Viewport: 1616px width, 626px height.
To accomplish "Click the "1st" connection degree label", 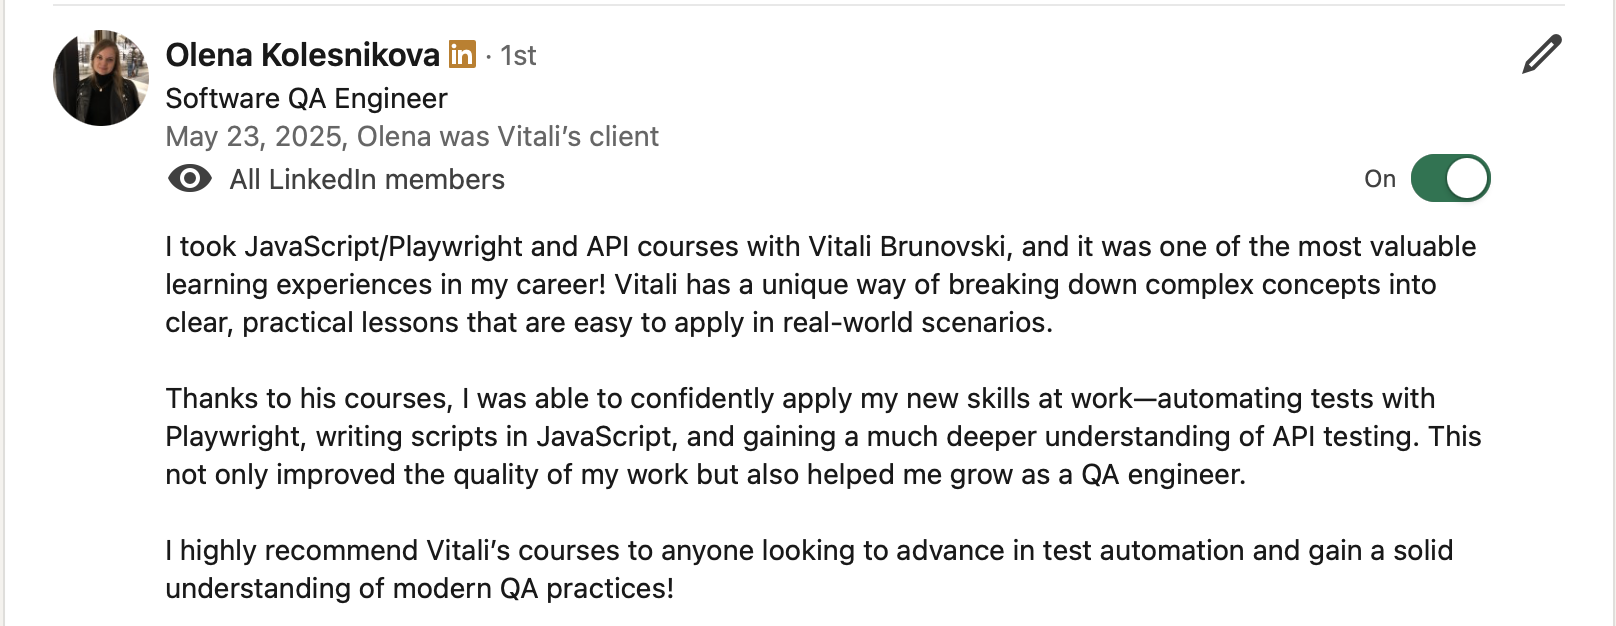I will pos(518,56).
